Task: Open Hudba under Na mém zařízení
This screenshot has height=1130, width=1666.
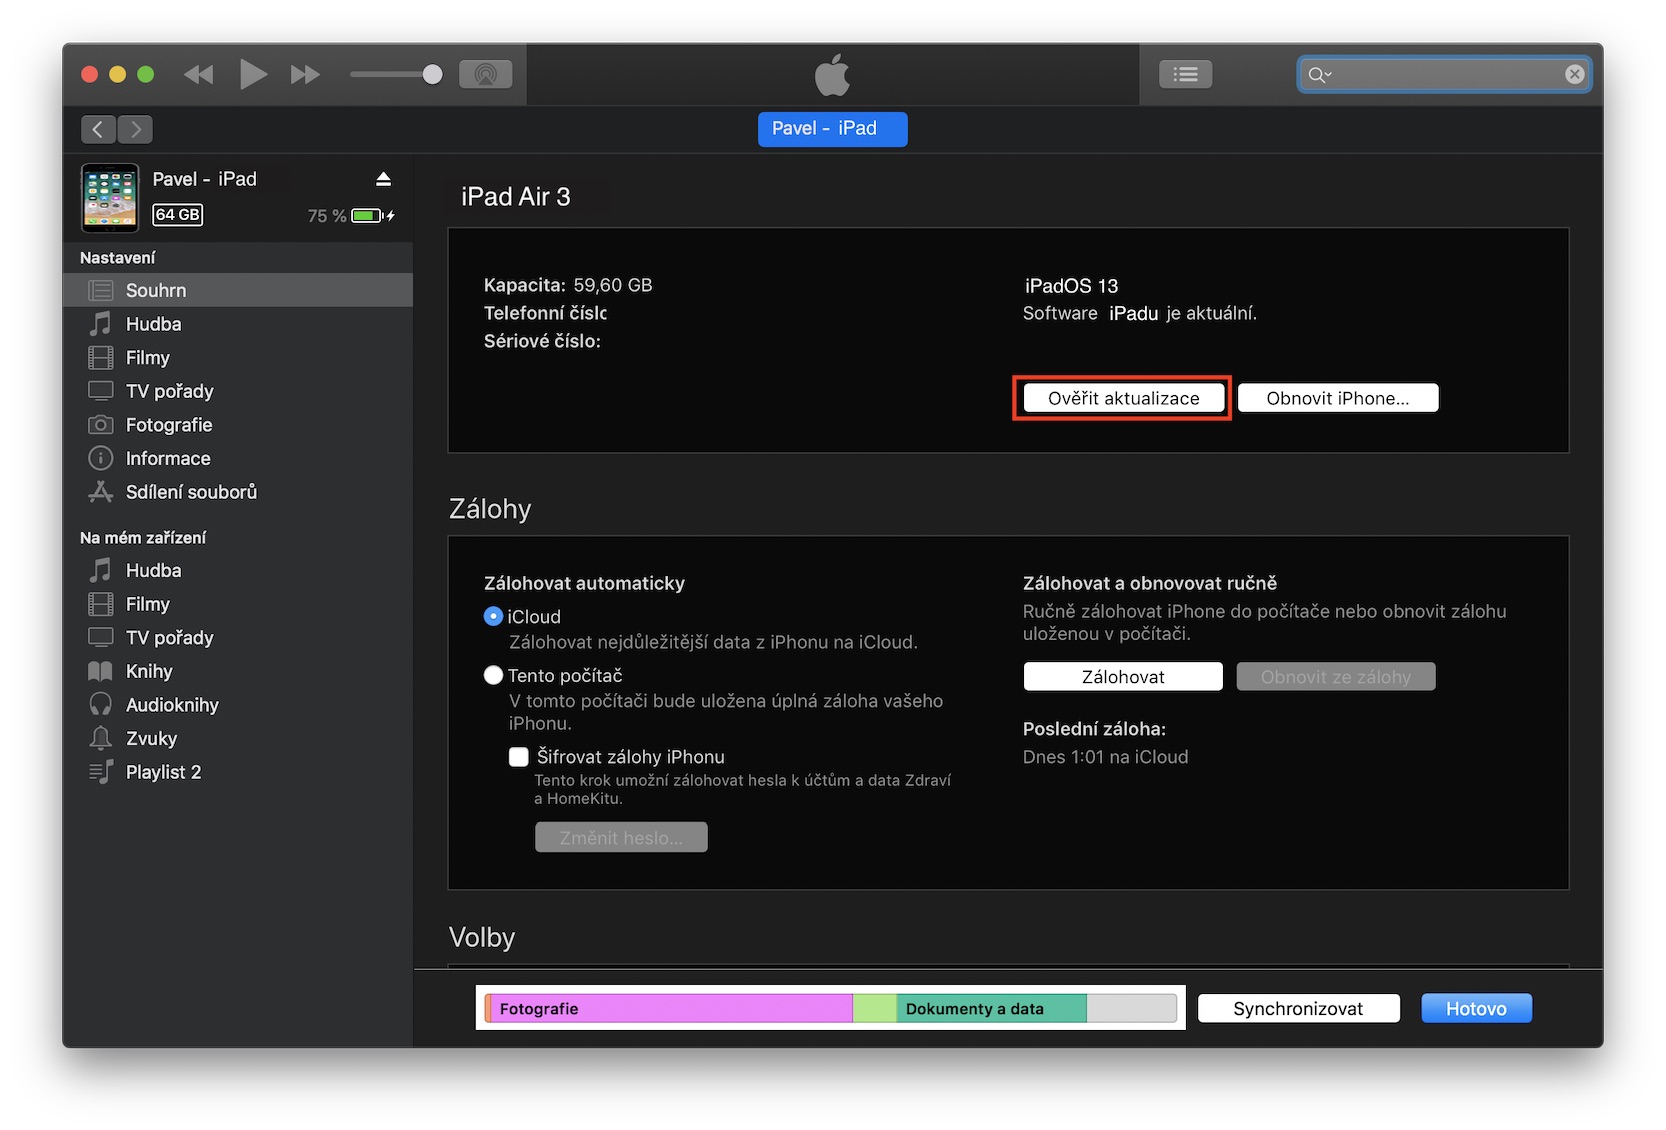Action: click(x=238, y=570)
